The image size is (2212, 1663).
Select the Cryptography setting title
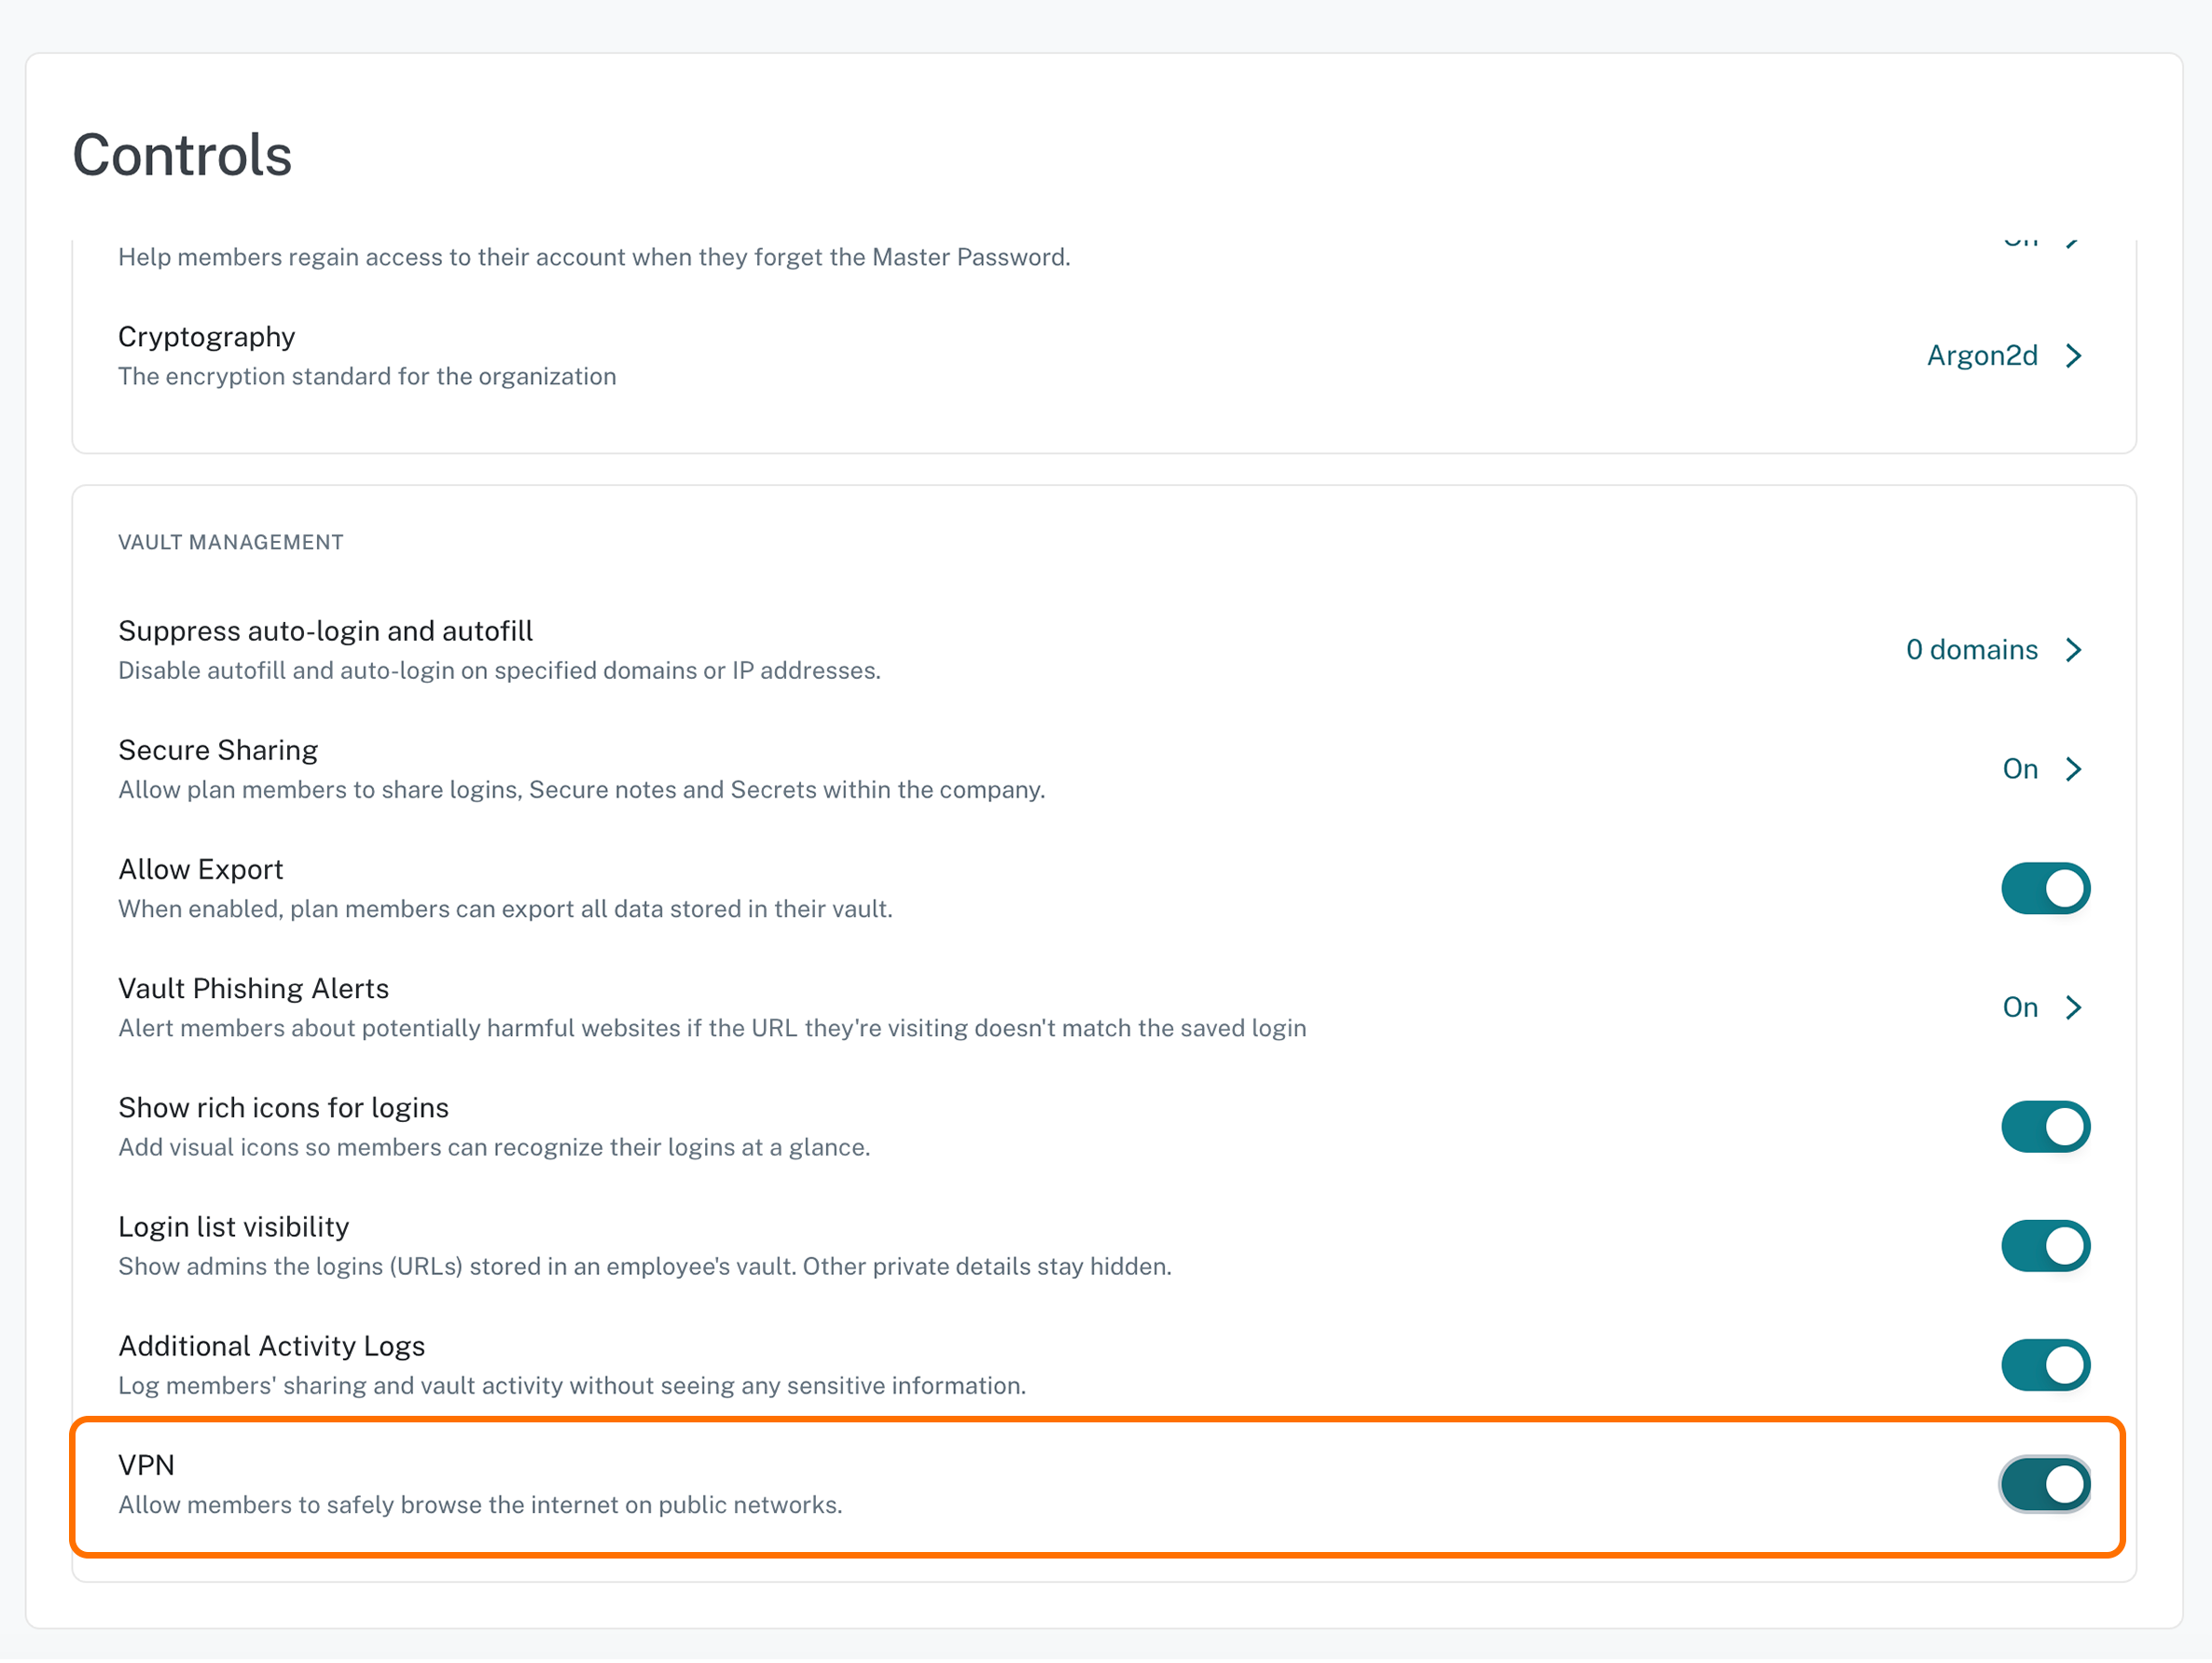[x=207, y=338]
